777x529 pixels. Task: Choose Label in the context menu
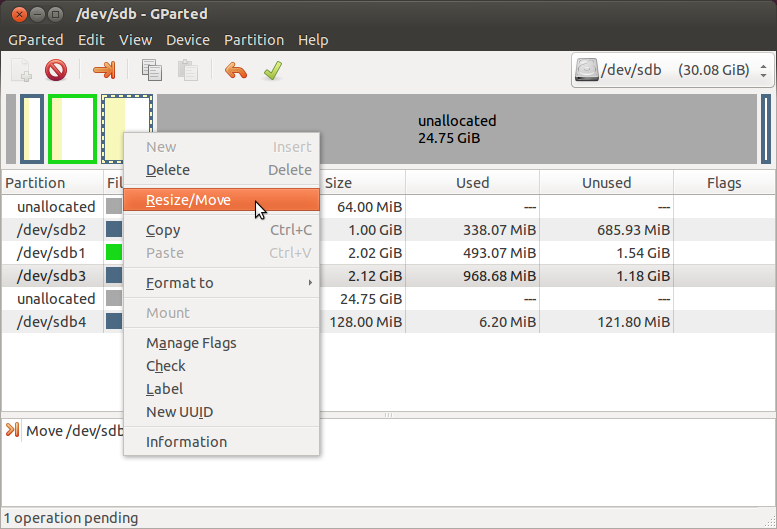[x=221, y=389]
